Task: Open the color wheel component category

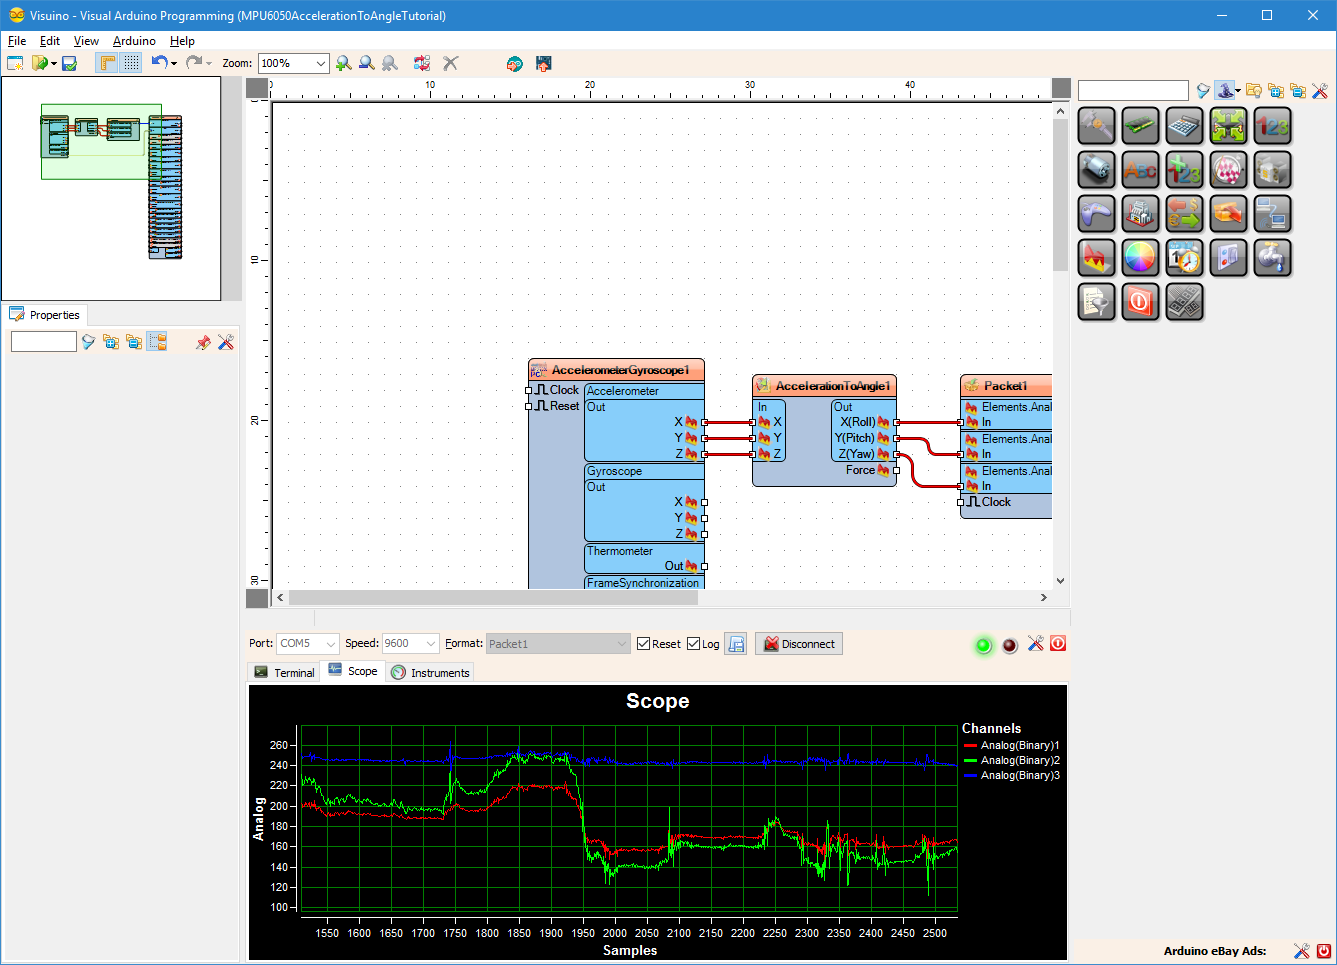Action: coord(1140,257)
